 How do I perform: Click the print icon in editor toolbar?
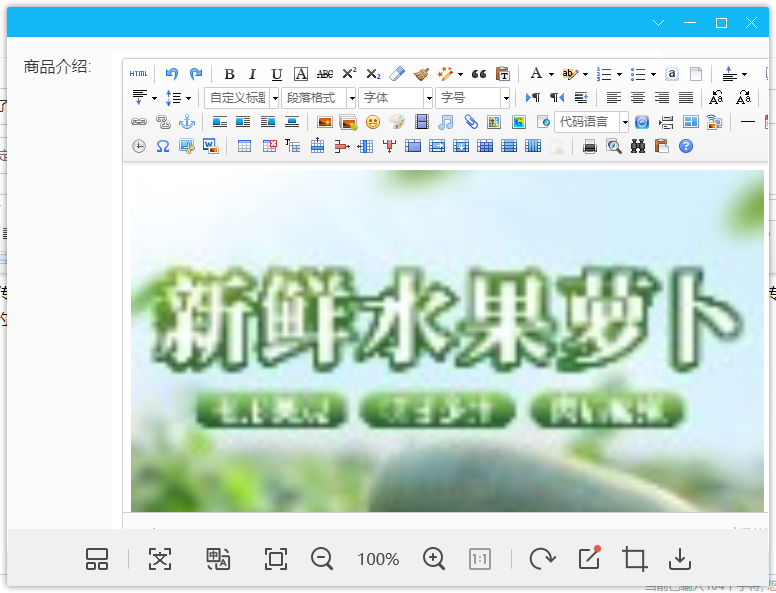[x=590, y=146]
